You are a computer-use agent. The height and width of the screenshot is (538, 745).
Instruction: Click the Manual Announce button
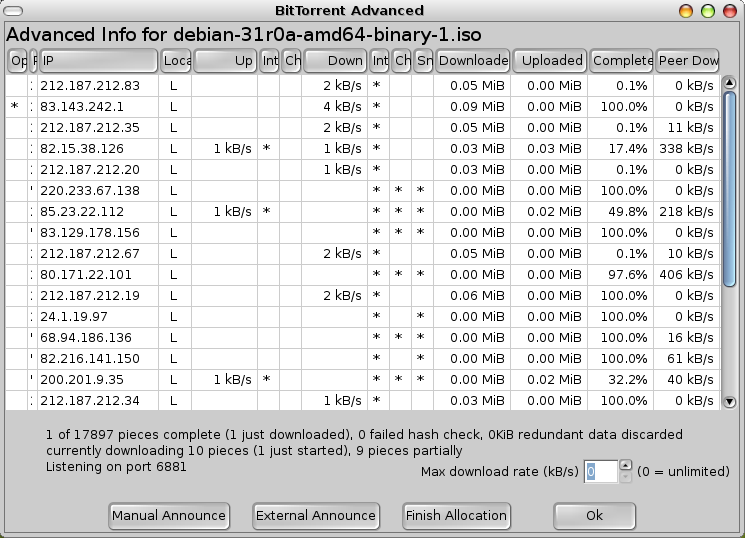(x=169, y=516)
